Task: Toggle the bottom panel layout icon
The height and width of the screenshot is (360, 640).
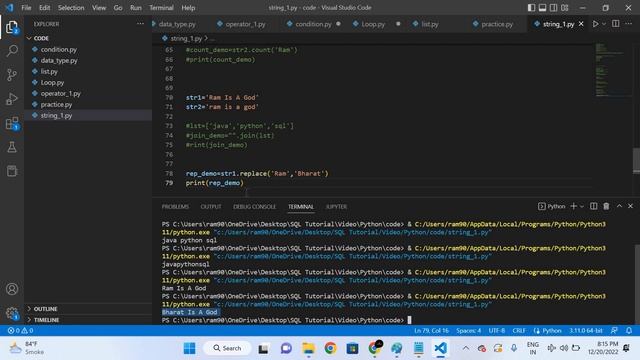Action: point(542,8)
